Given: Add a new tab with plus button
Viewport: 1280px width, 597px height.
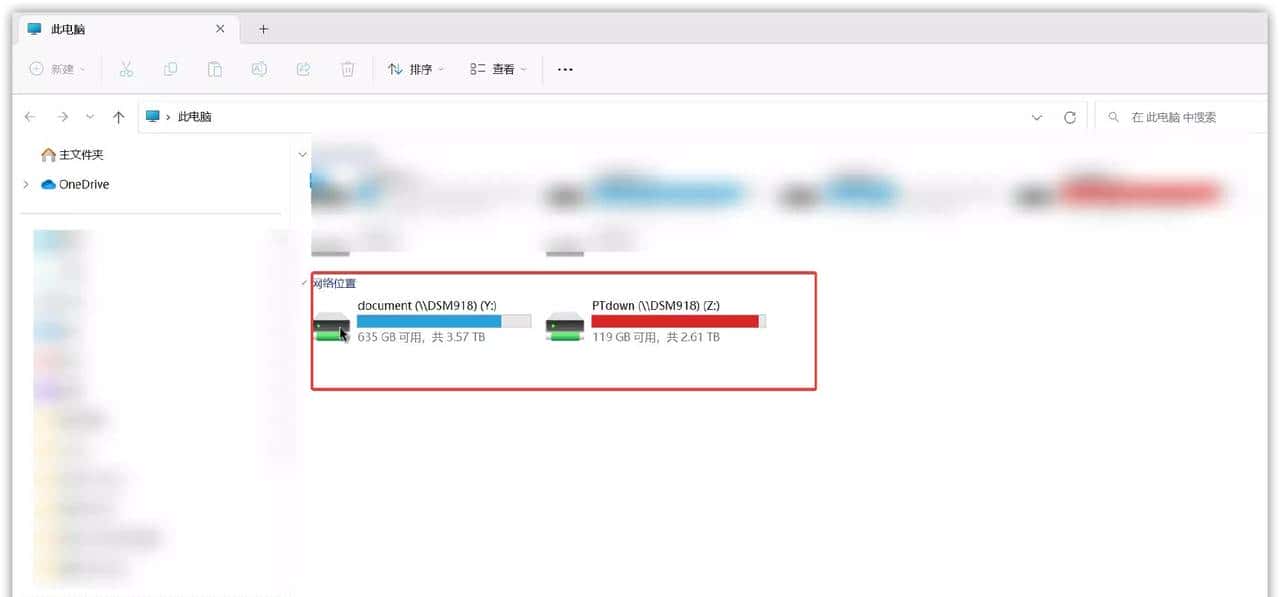Looking at the screenshot, I should pos(264,29).
